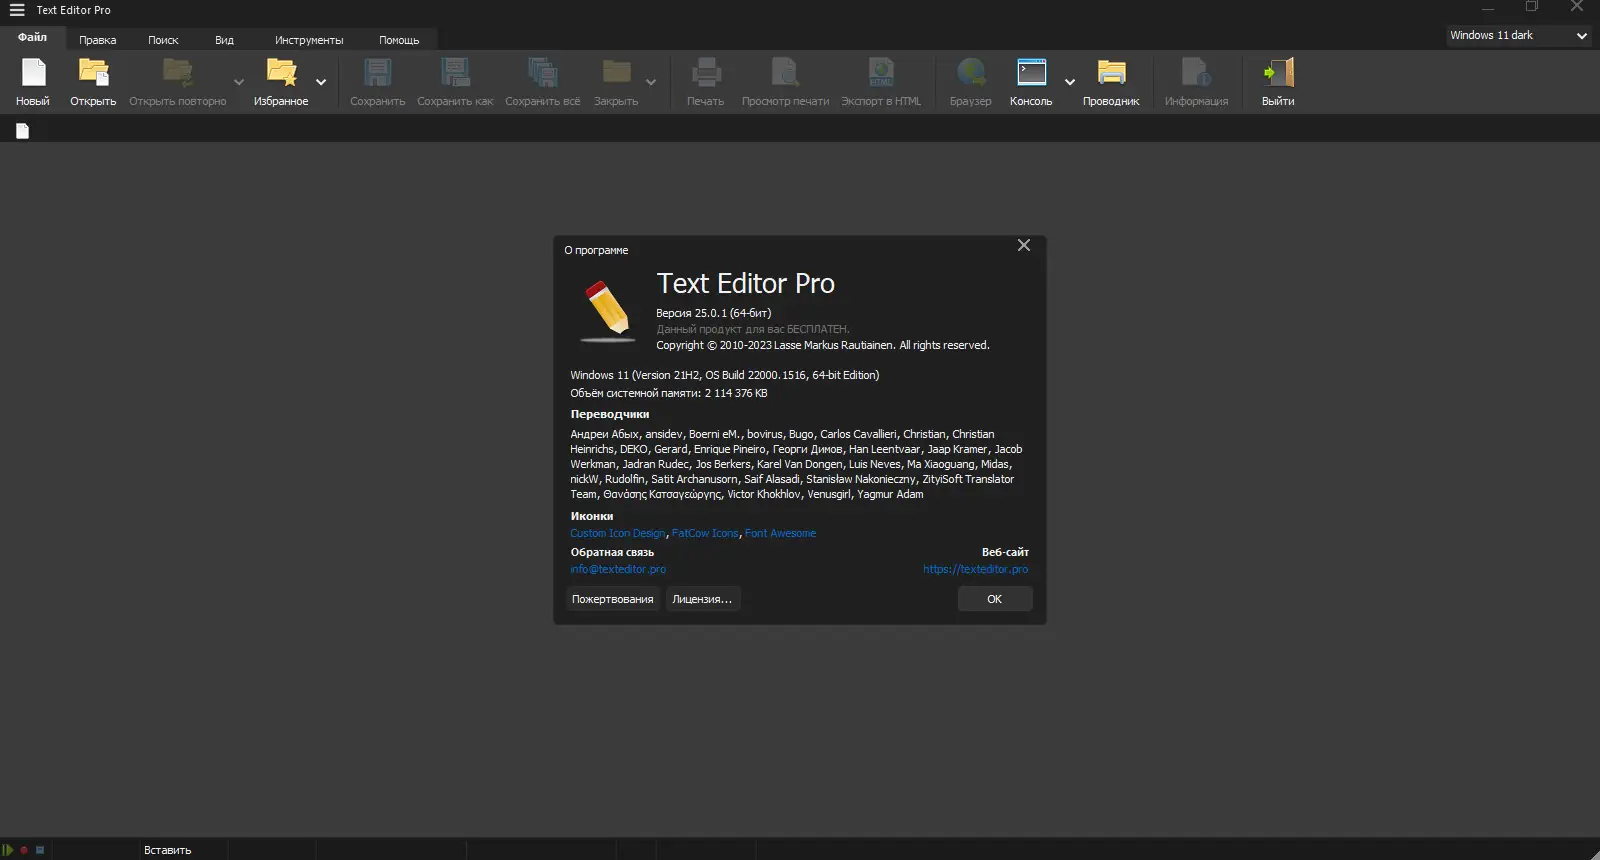Click the Версия 25.0.1 (64-бит) text

tap(714, 313)
